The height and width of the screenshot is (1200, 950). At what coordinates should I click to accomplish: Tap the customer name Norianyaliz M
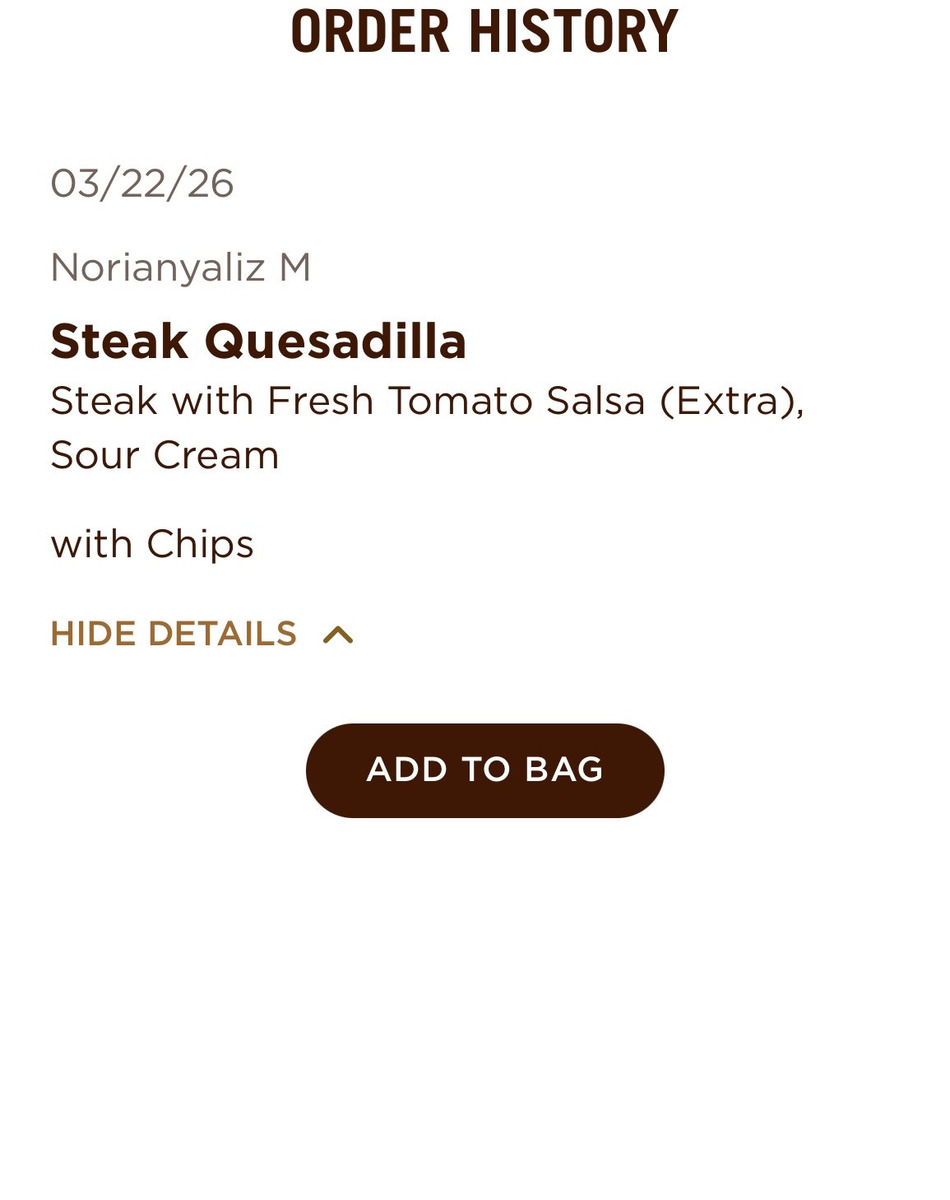[x=181, y=268]
